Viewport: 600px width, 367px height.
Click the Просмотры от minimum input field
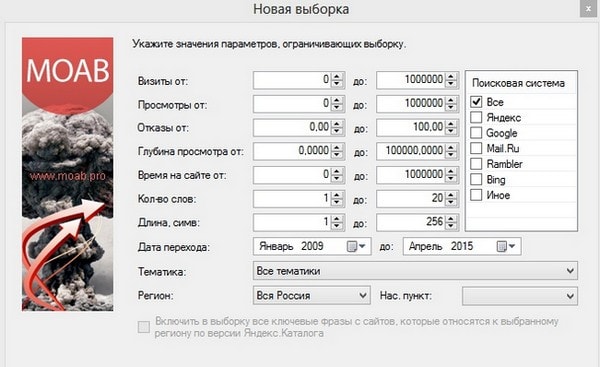pyautogui.click(x=293, y=104)
